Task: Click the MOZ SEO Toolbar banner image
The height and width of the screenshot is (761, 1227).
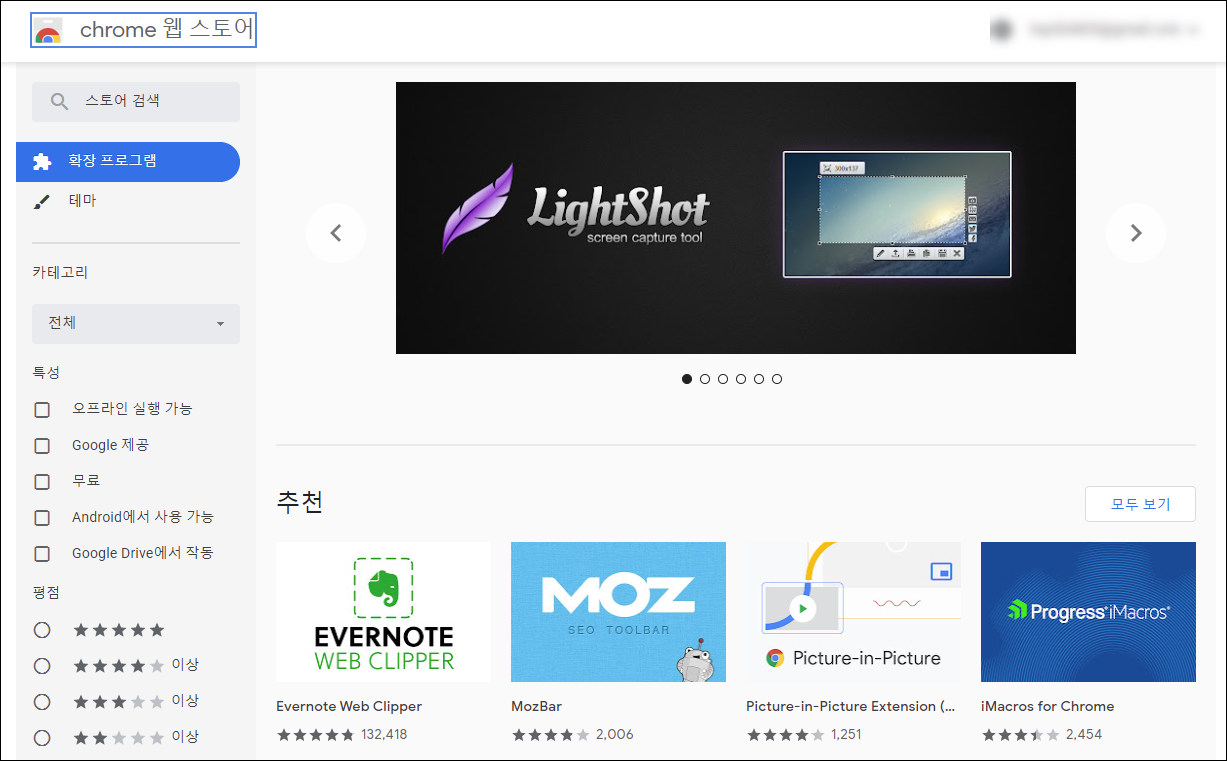Action: [x=618, y=611]
